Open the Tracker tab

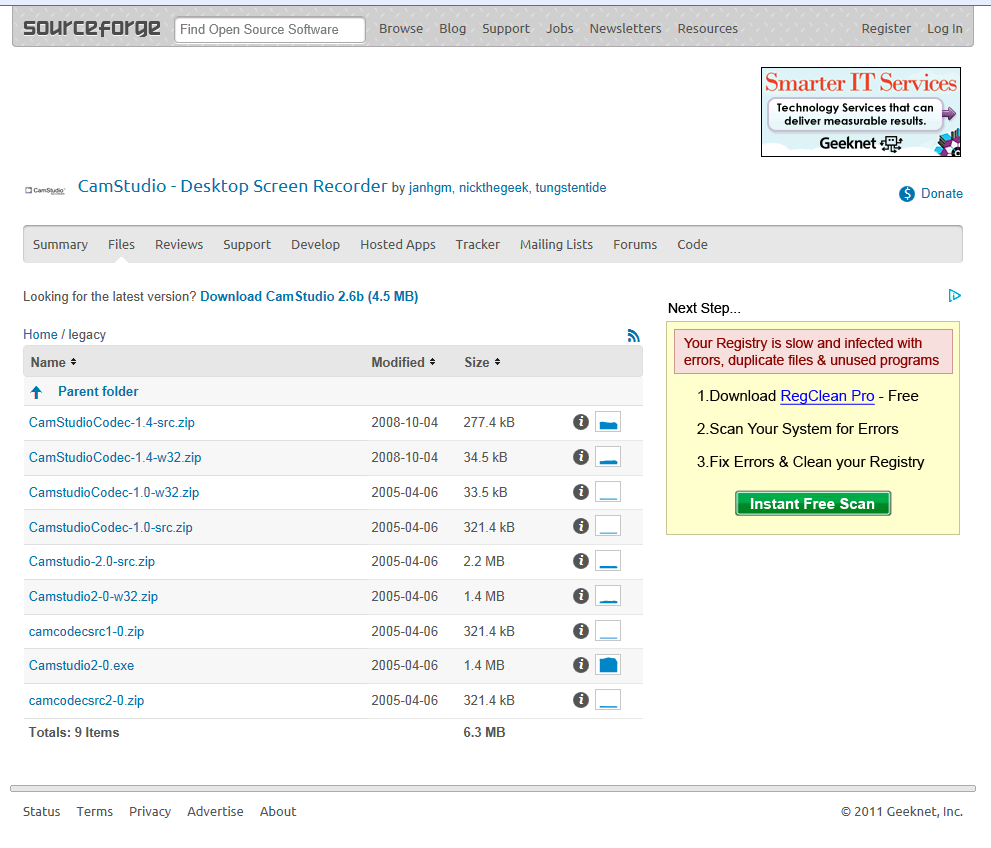[478, 245]
